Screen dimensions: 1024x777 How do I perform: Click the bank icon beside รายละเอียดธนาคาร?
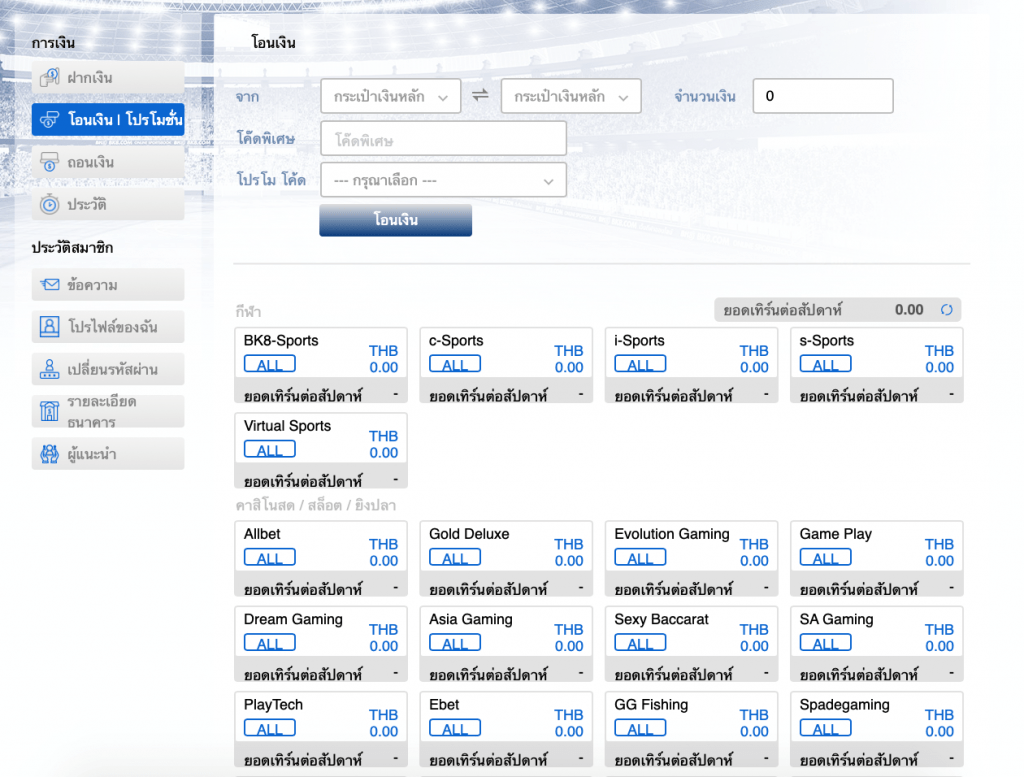(49, 411)
